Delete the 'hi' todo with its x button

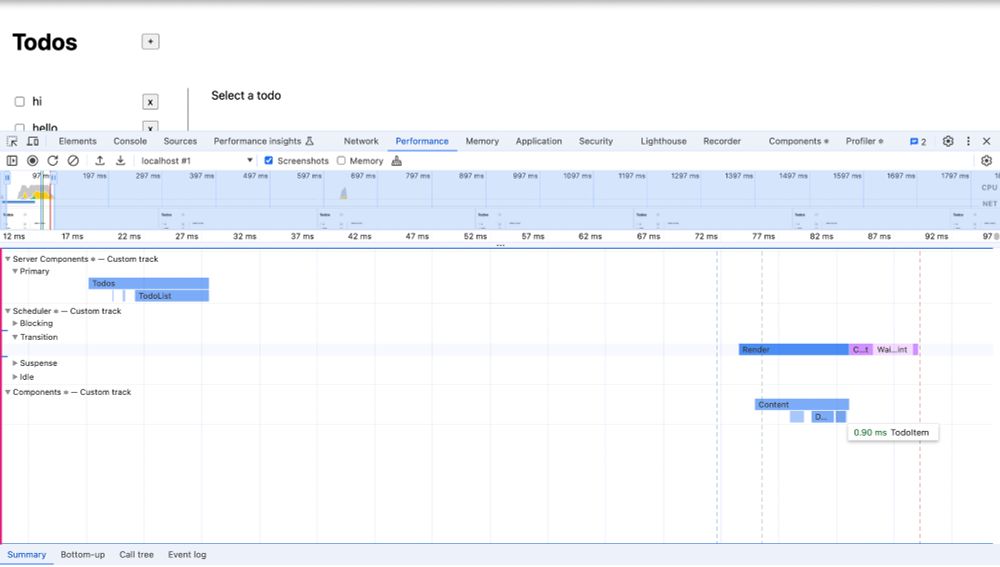coord(150,102)
